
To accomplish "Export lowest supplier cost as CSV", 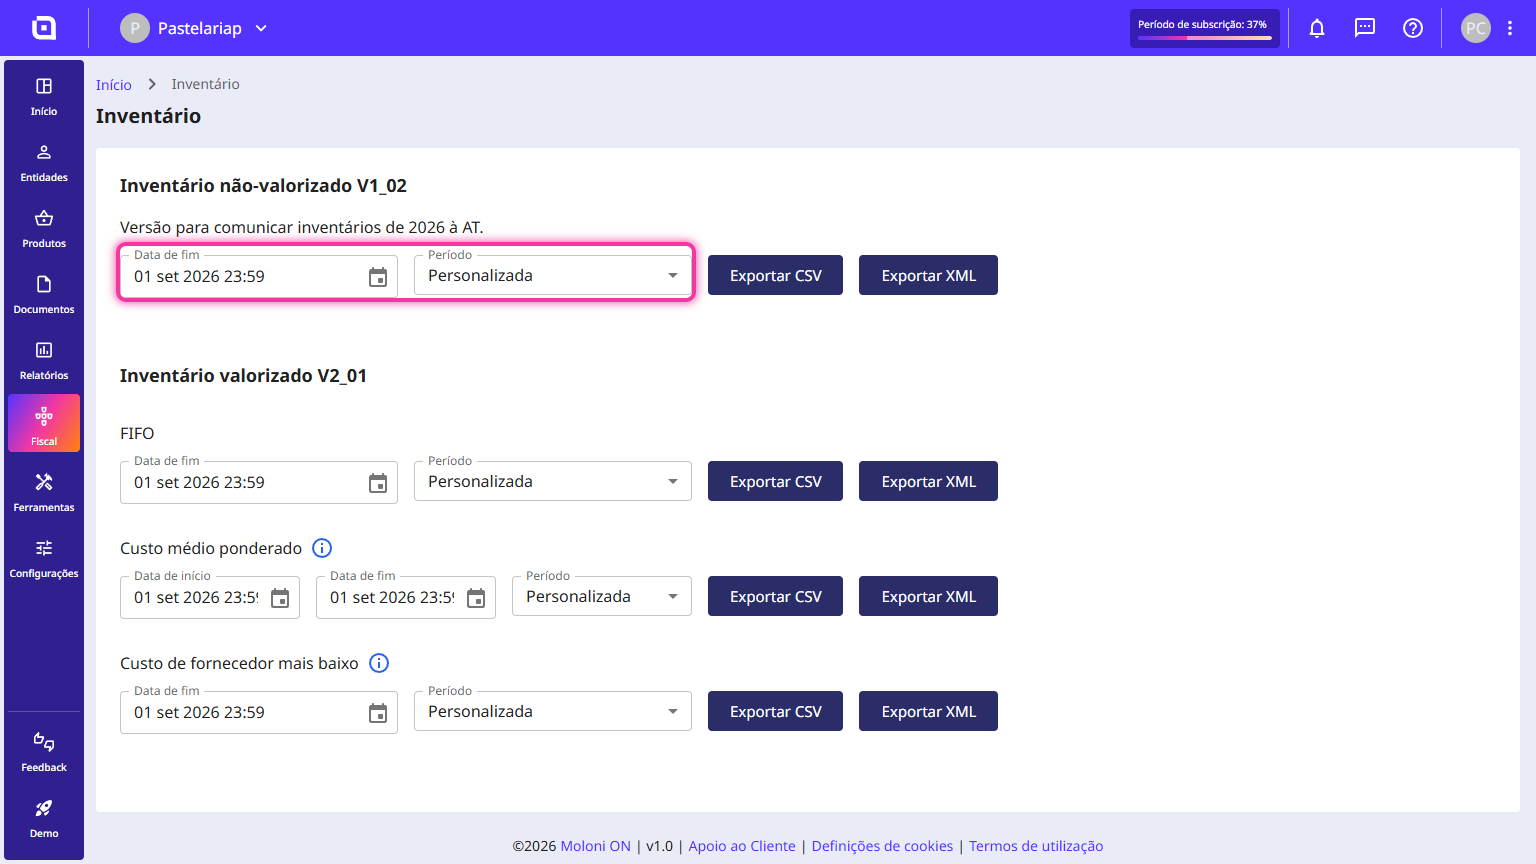I will [775, 711].
